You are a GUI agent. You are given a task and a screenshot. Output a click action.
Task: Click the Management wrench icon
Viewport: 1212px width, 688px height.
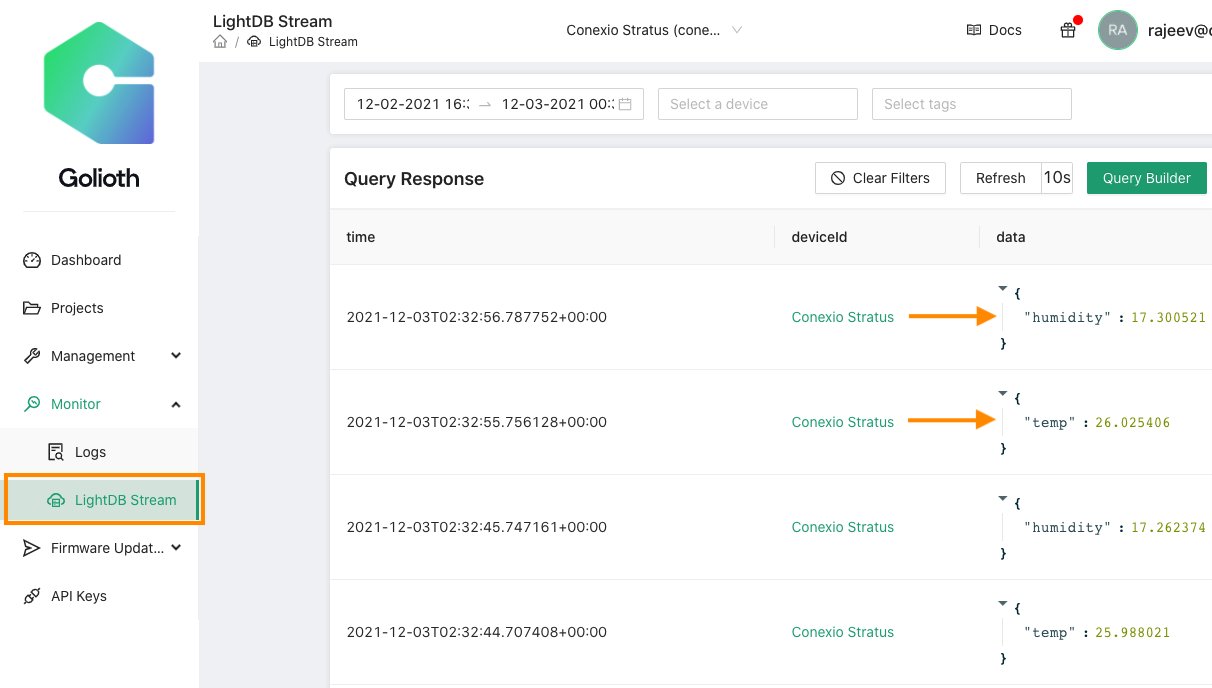(32, 356)
